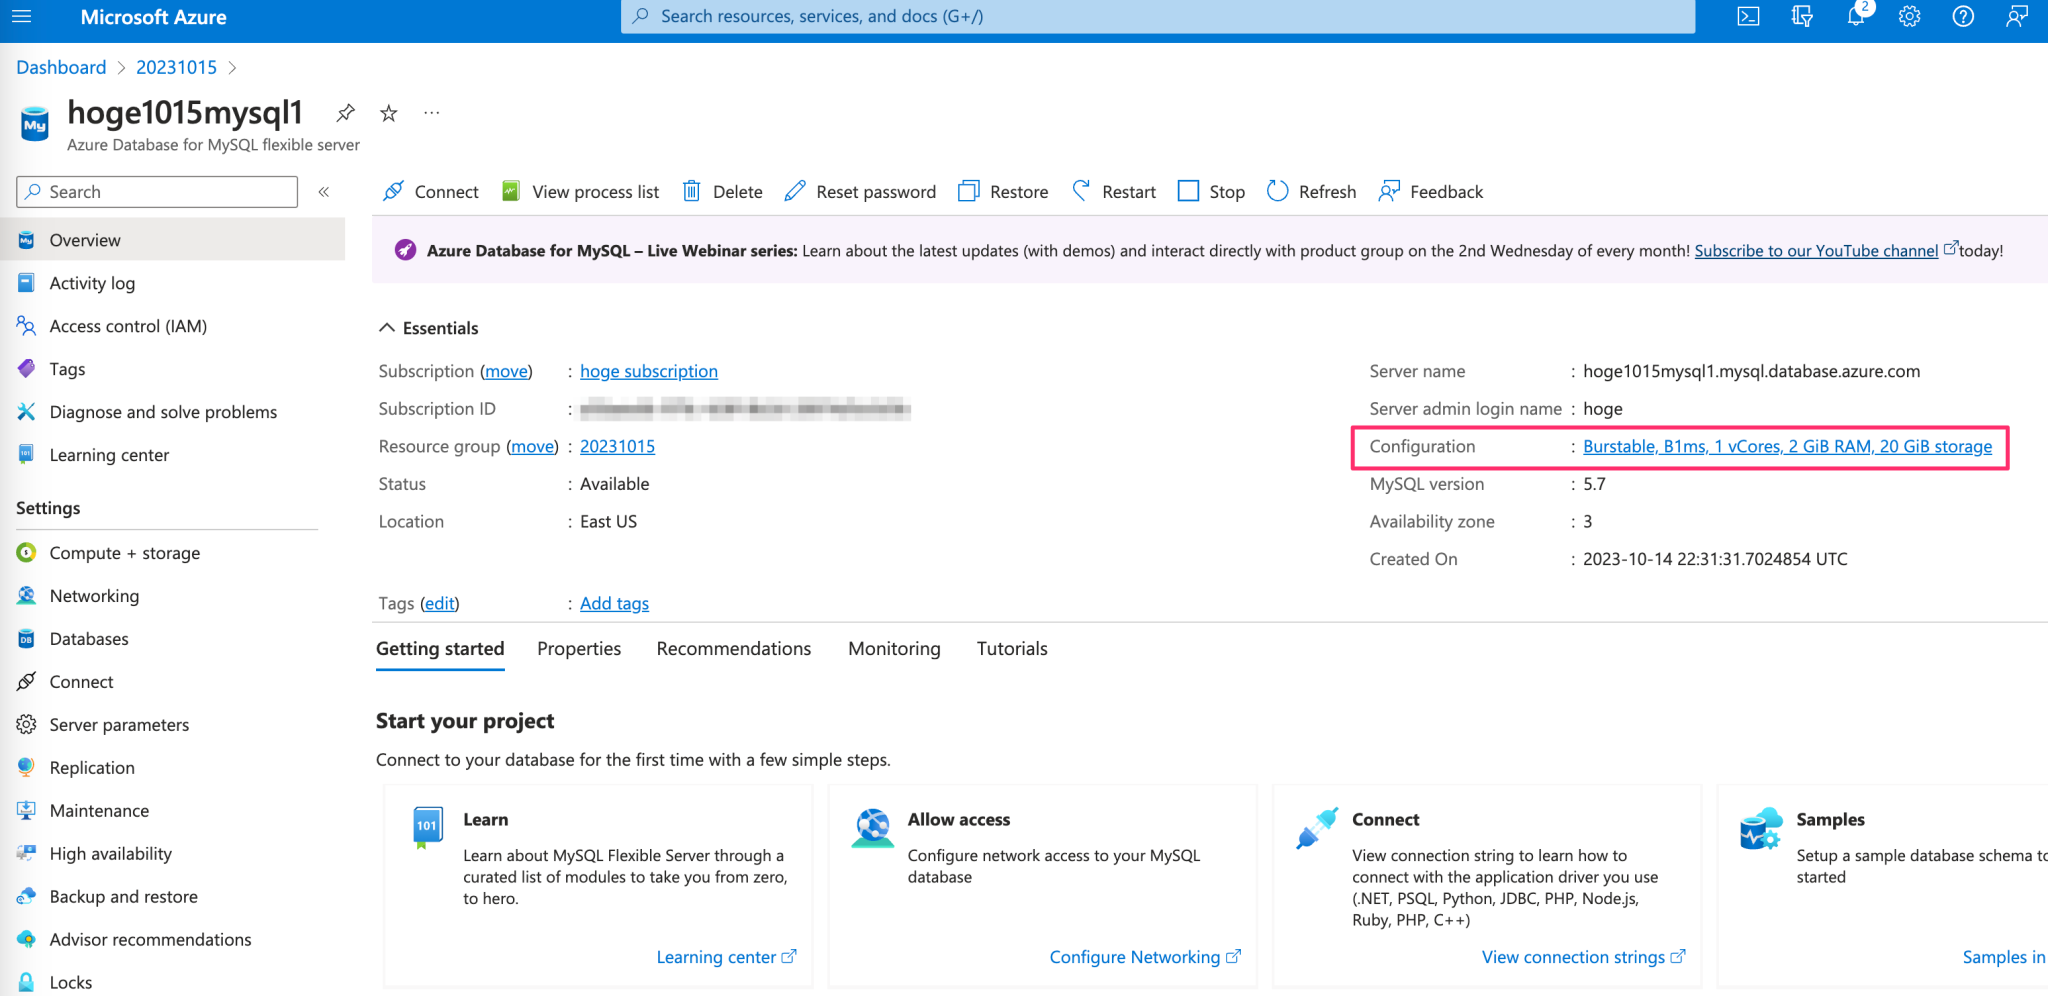The image size is (2048, 996).
Task: Switch to the Monitoring tab
Action: click(x=893, y=648)
